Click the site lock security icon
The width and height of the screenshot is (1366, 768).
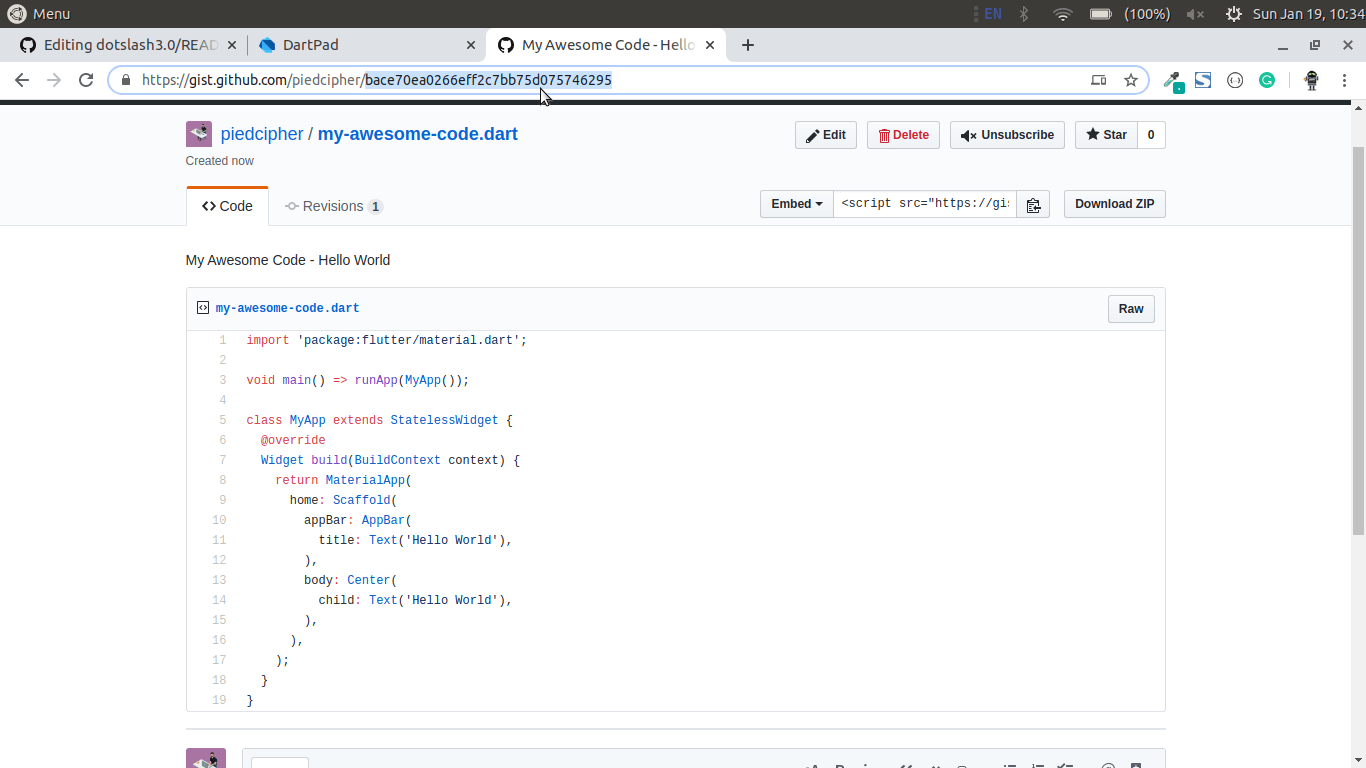(x=126, y=80)
